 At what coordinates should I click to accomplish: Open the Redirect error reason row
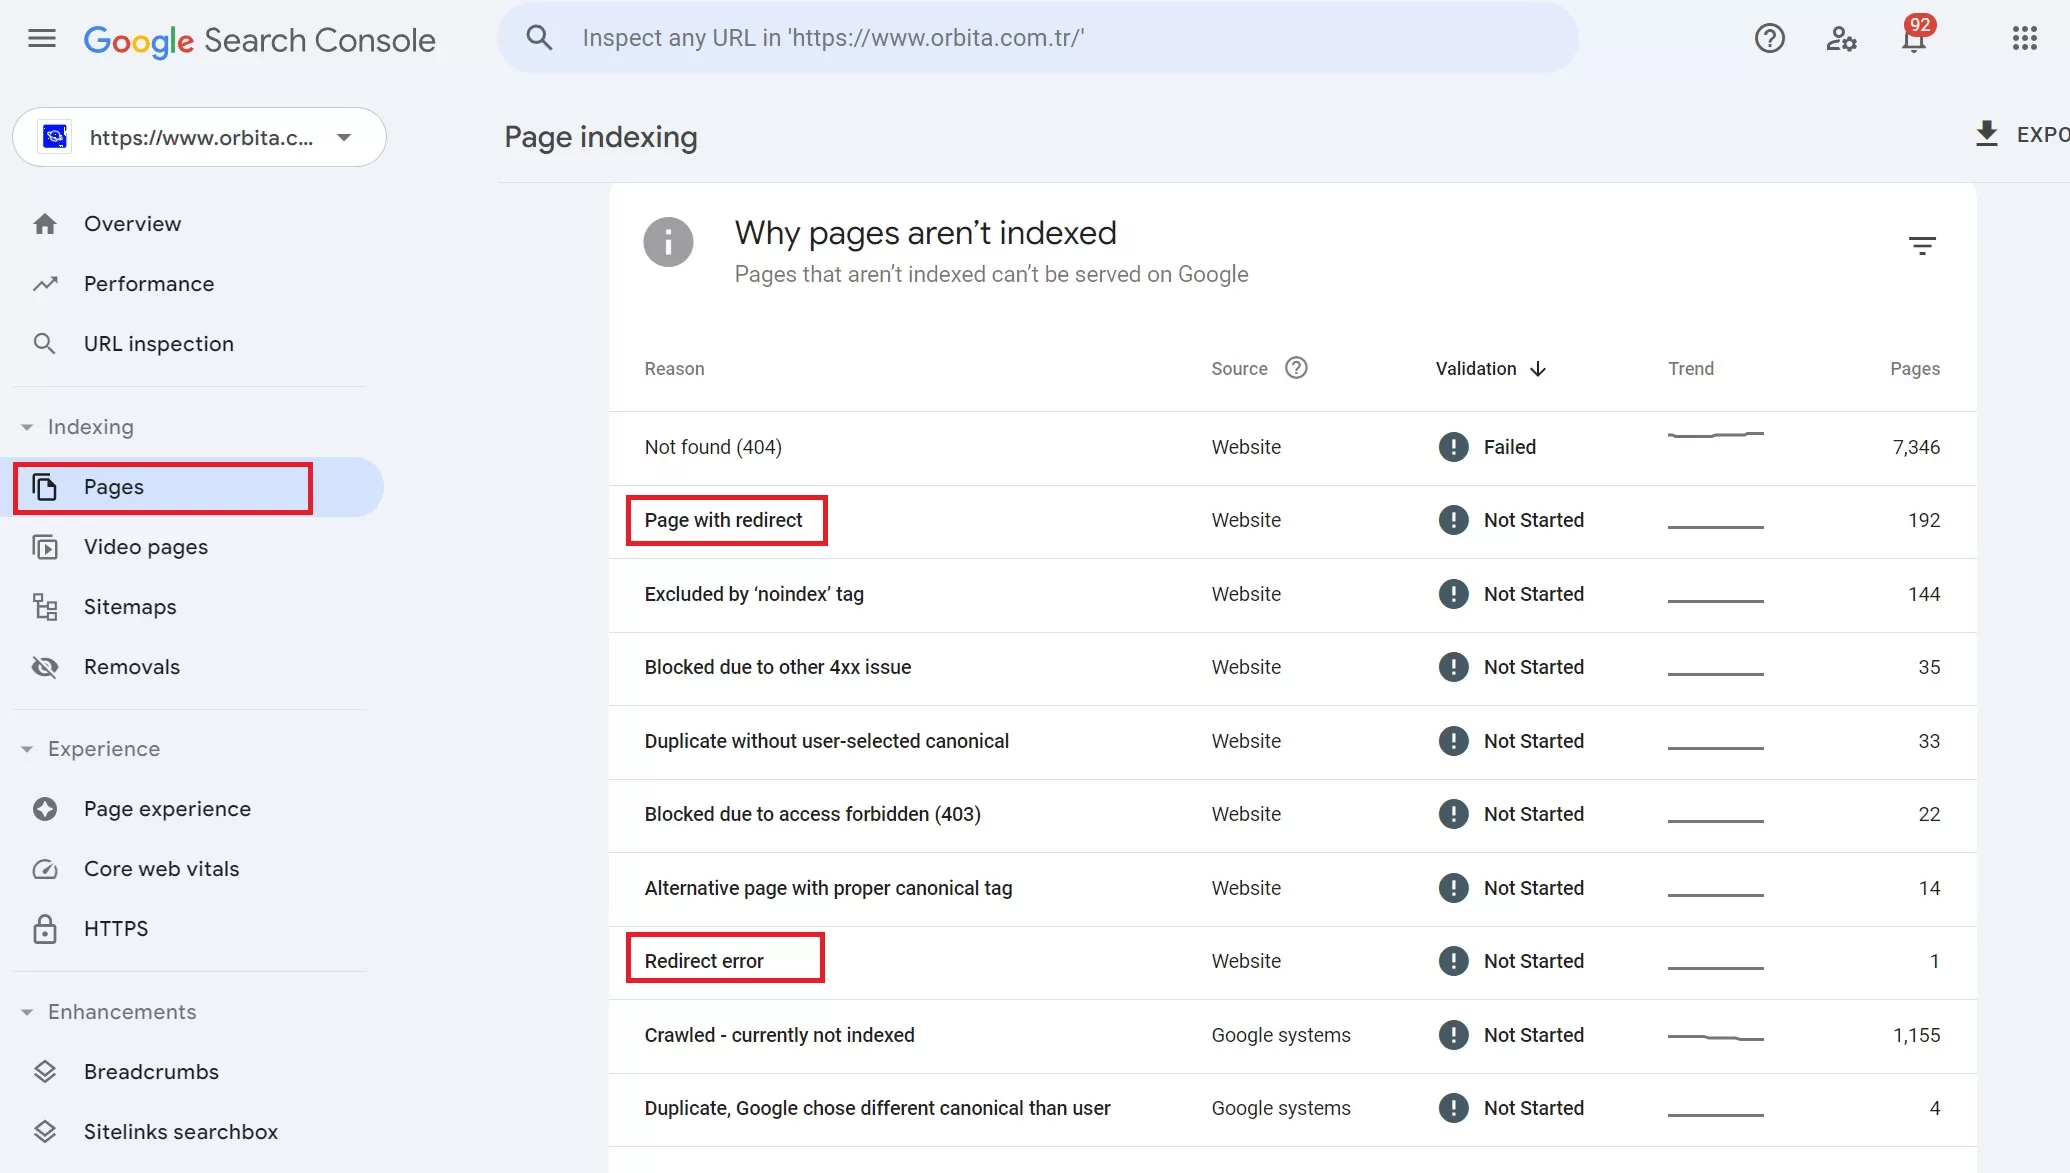pos(1292,962)
